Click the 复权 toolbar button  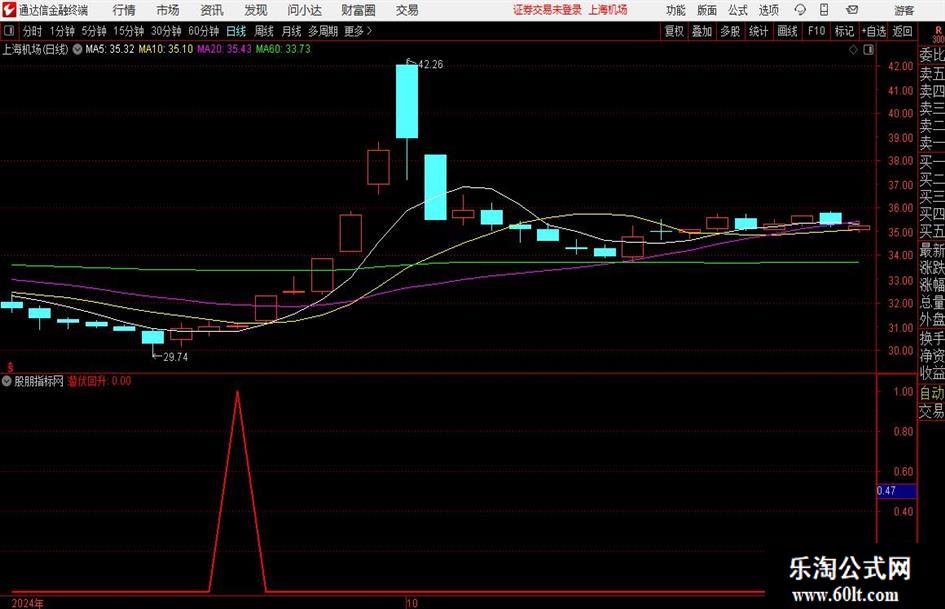[674, 31]
